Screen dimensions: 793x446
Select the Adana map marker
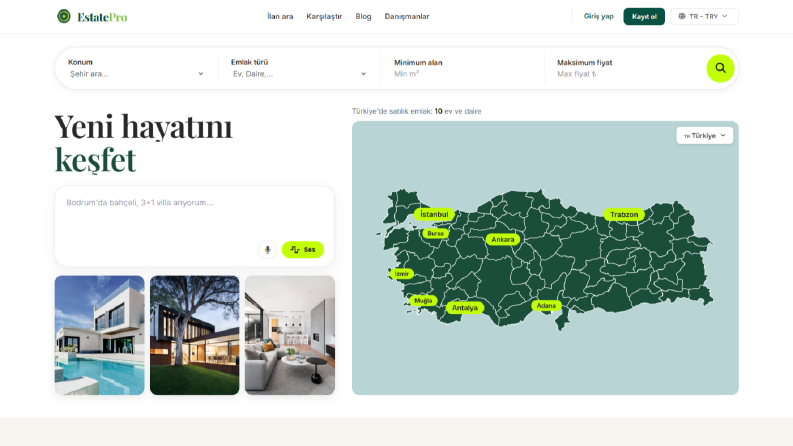(546, 306)
